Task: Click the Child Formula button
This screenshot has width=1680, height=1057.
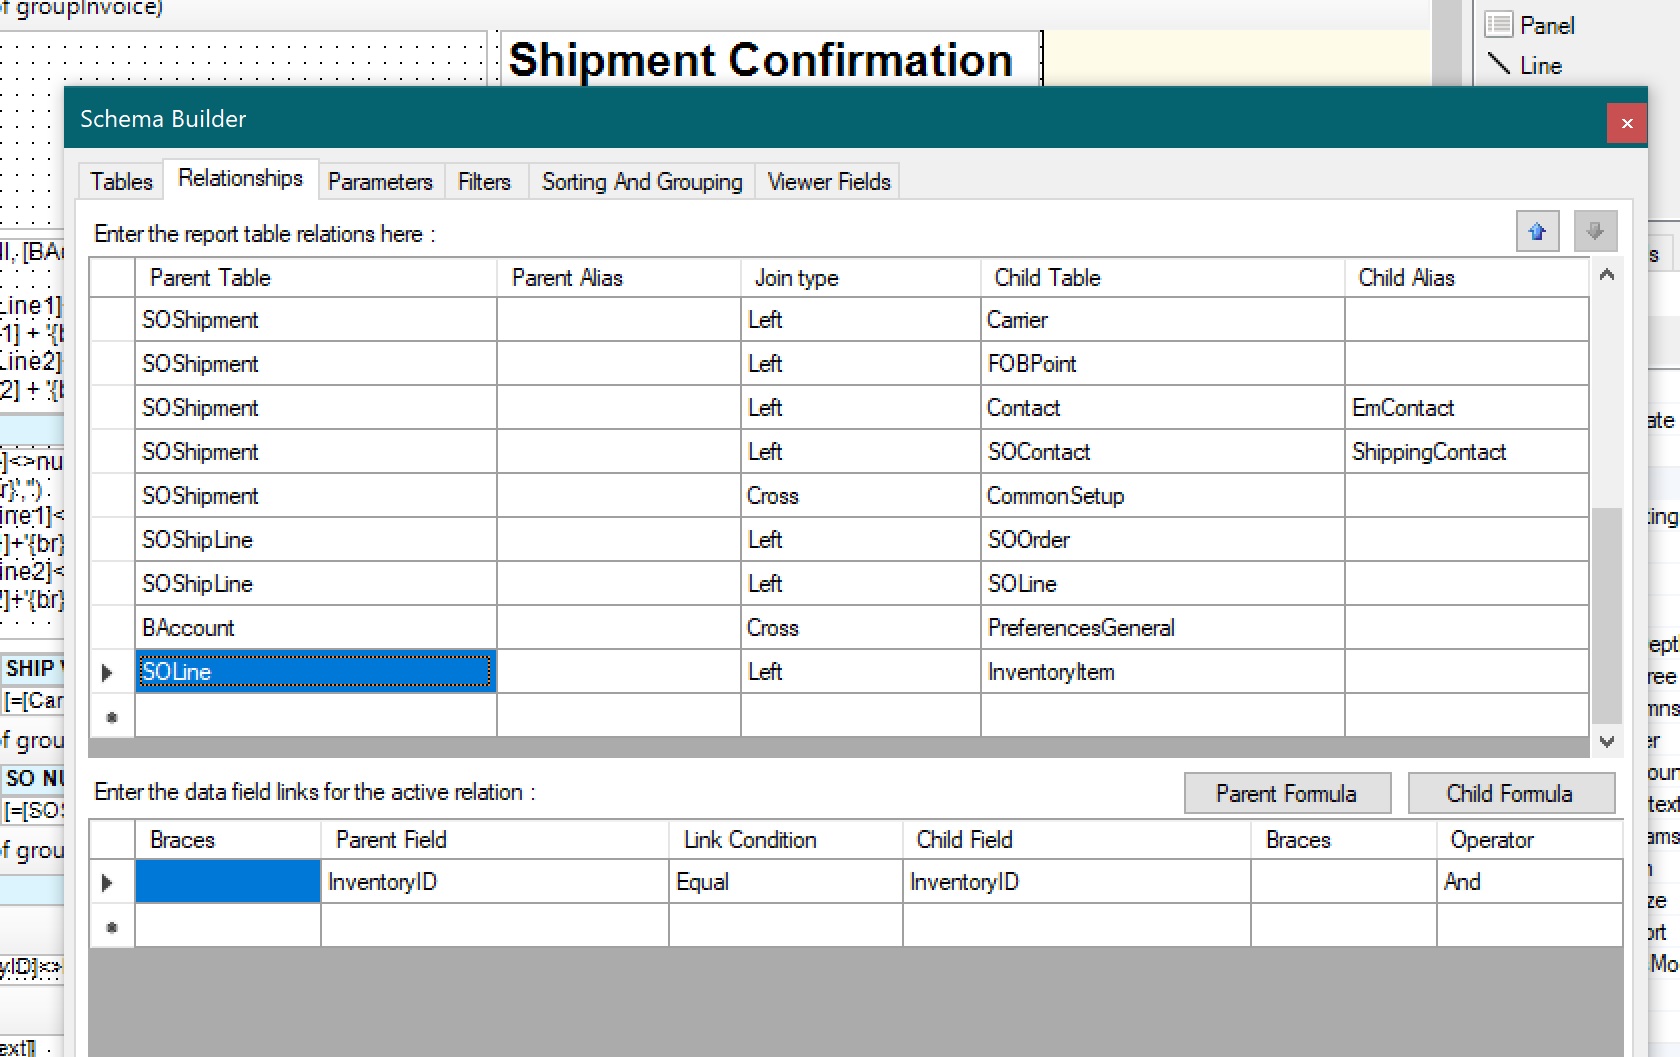Action: (1510, 794)
